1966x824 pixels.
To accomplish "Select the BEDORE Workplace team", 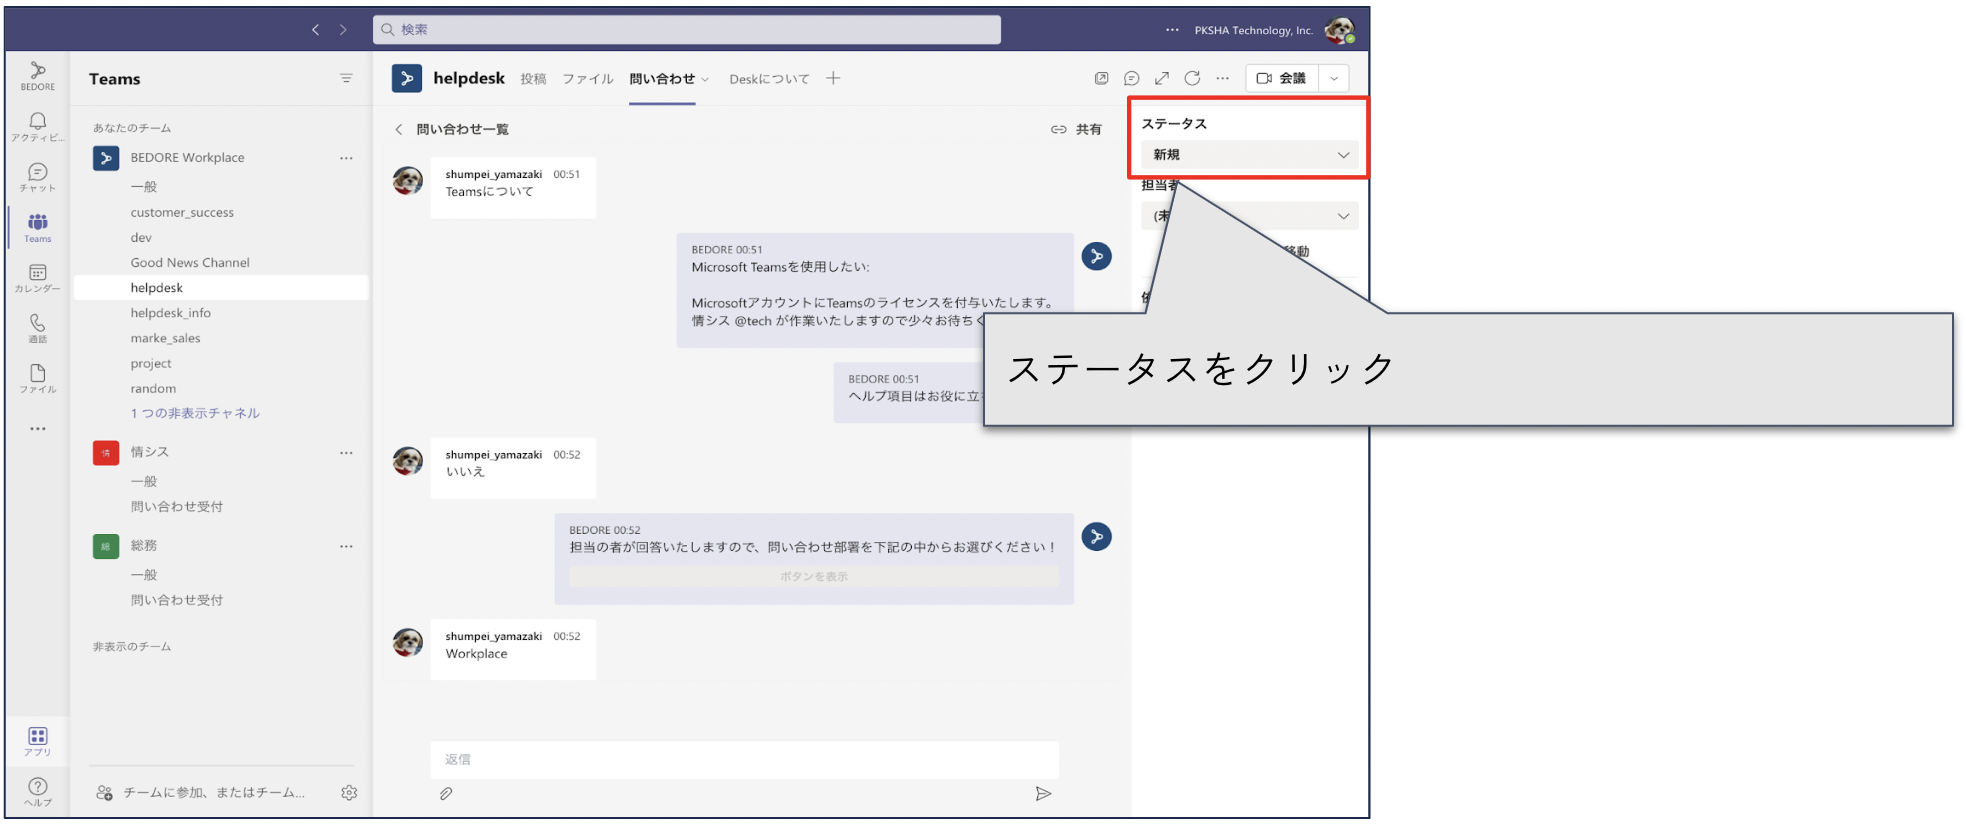I will click(x=187, y=158).
